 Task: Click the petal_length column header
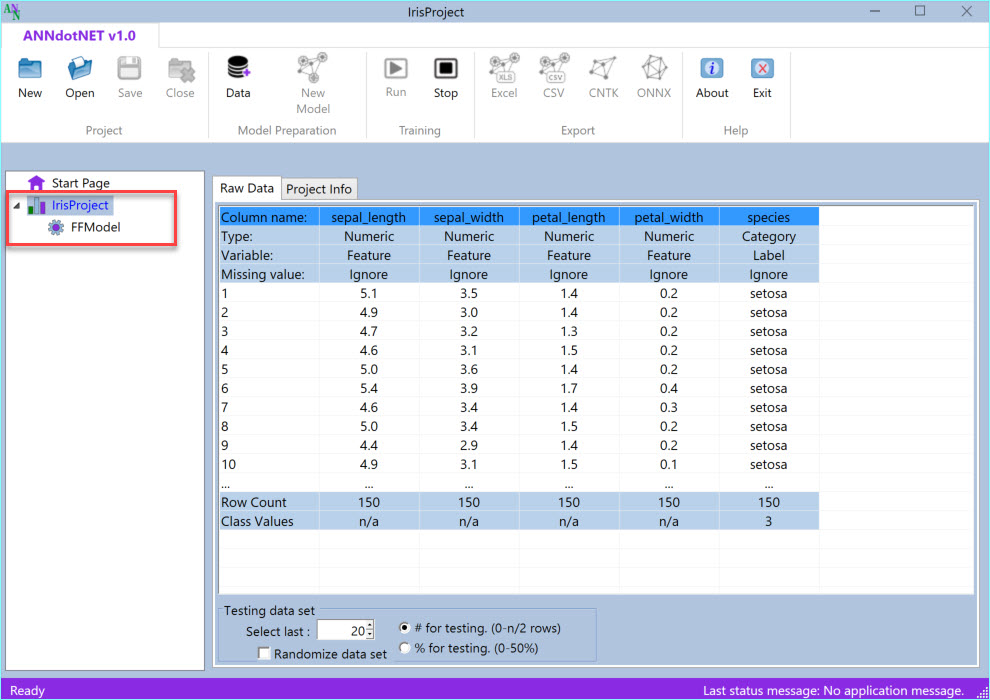(x=569, y=217)
